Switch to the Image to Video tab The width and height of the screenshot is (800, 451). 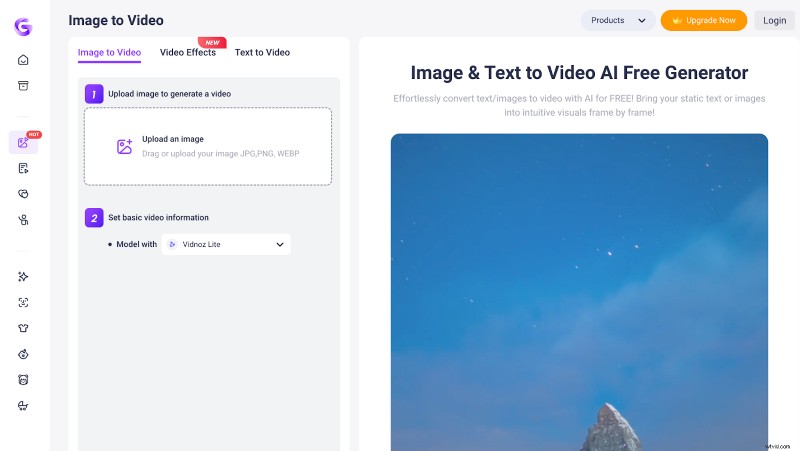point(109,52)
